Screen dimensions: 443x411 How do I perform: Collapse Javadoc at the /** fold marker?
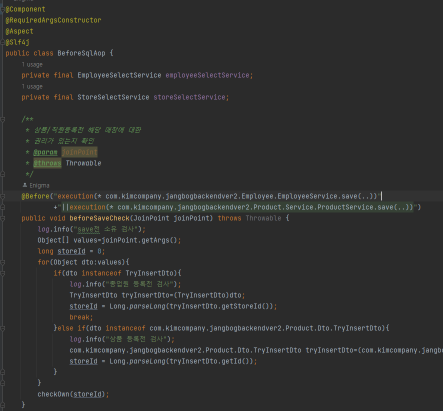(x=2, y=119)
